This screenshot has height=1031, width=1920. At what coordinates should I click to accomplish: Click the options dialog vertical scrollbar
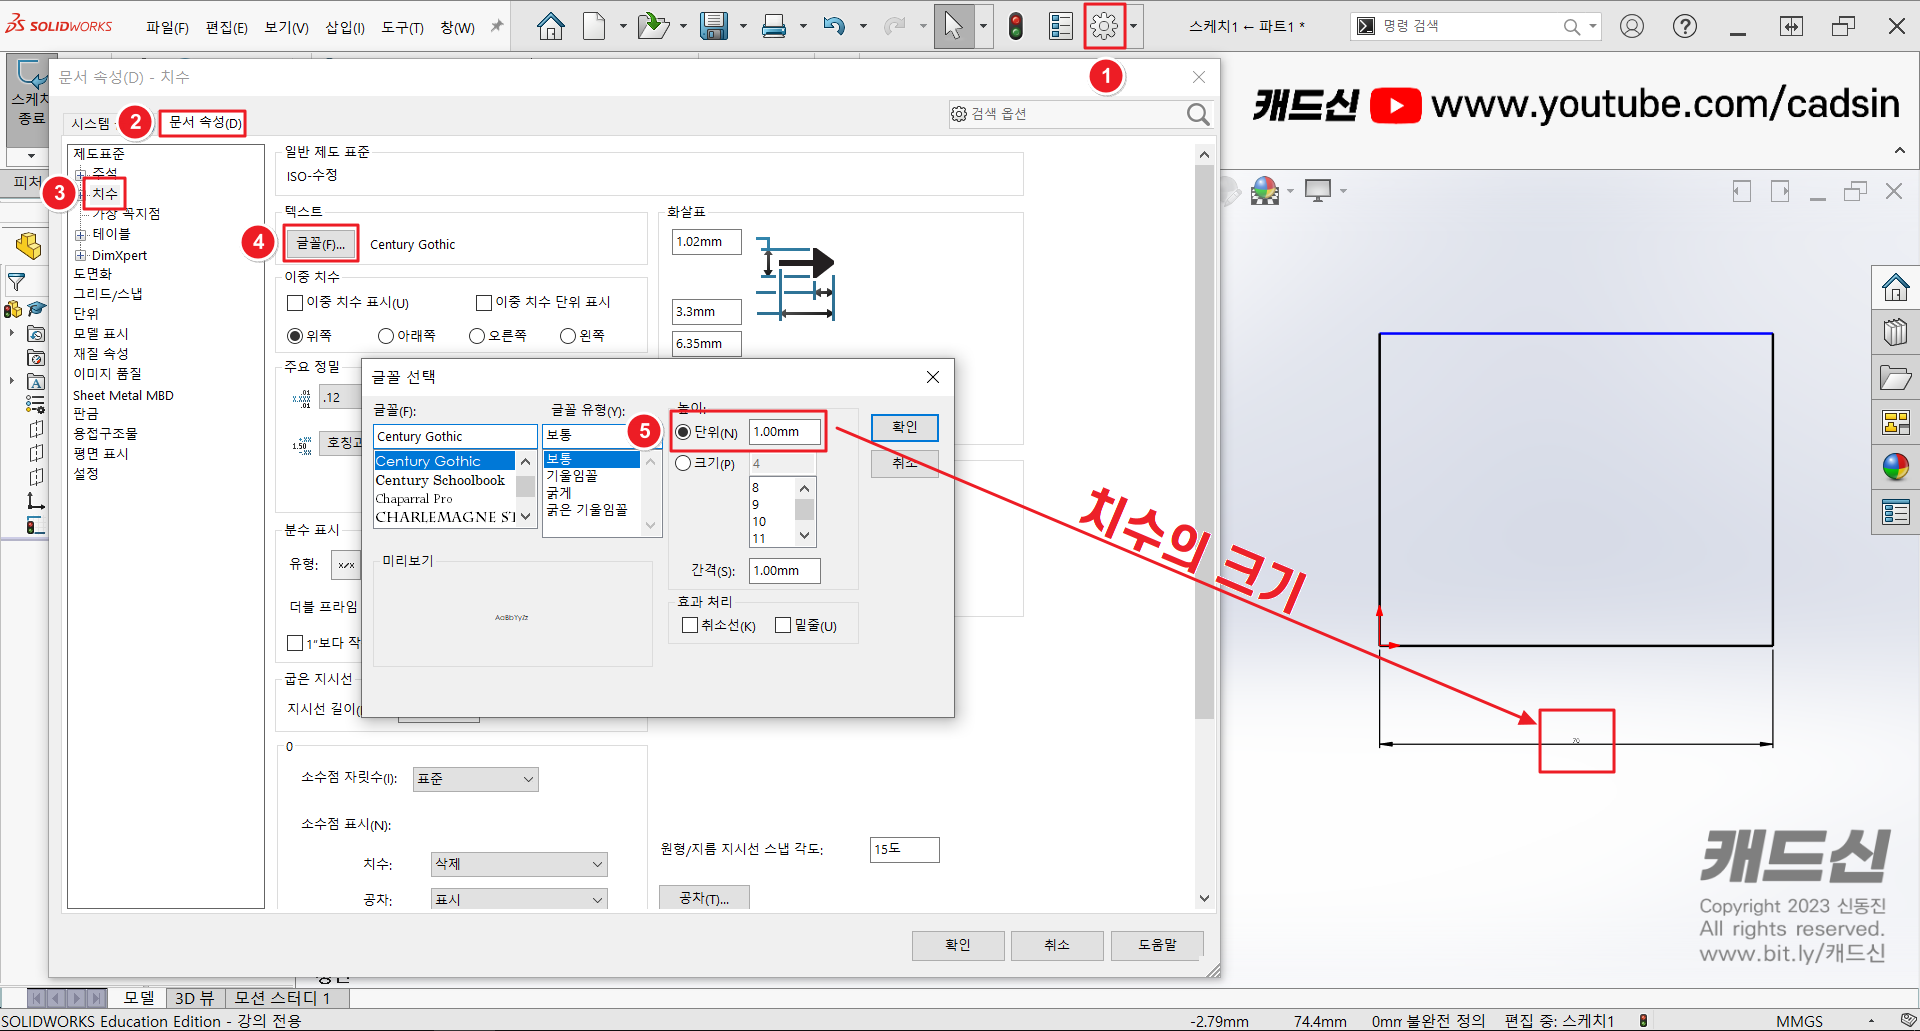pyautogui.click(x=1204, y=440)
